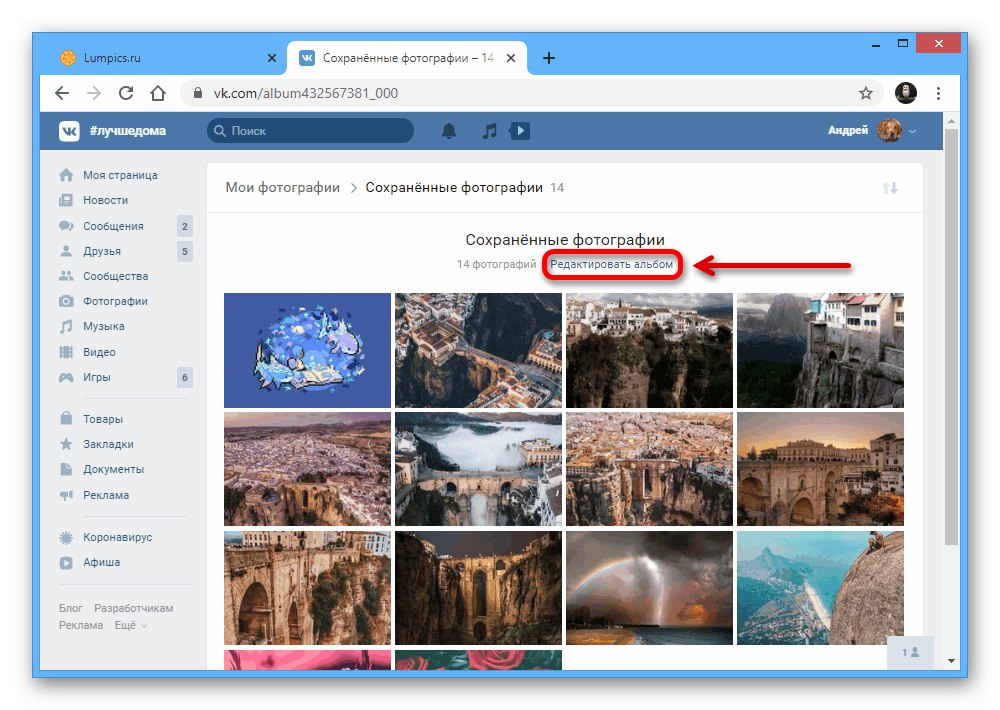Open the rainbow storm photo

click(x=649, y=588)
